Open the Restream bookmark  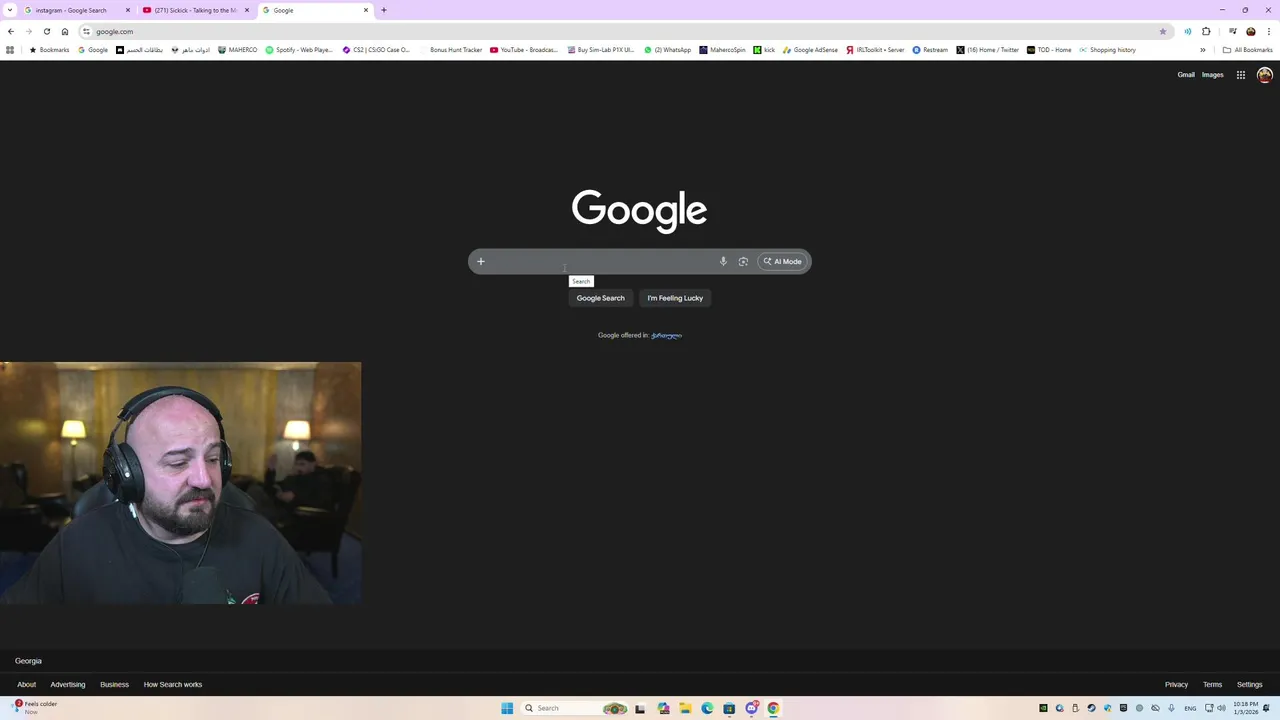930,50
